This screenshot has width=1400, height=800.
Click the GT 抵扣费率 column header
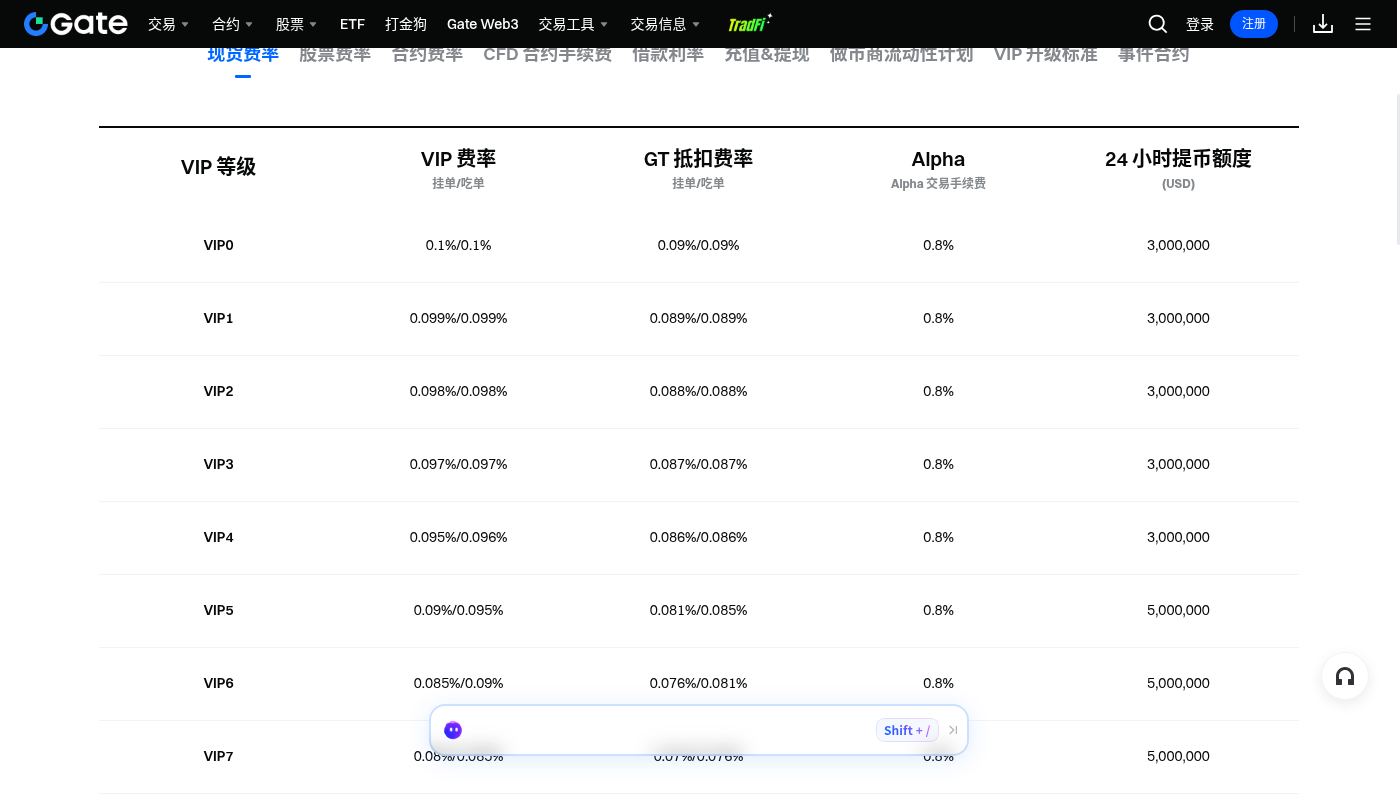(698, 158)
